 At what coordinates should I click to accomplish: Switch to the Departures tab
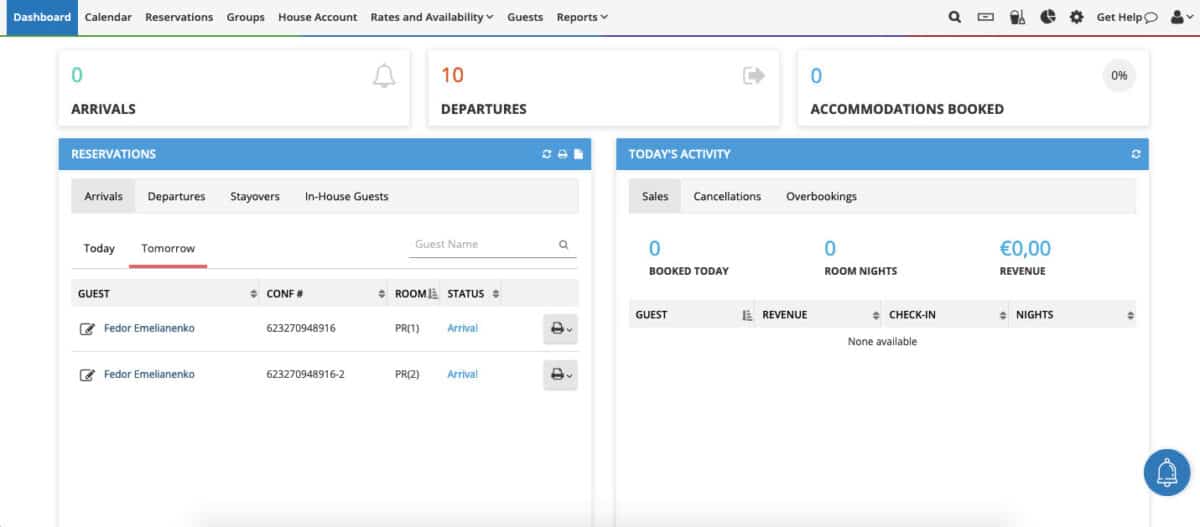[x=176, y=196]
